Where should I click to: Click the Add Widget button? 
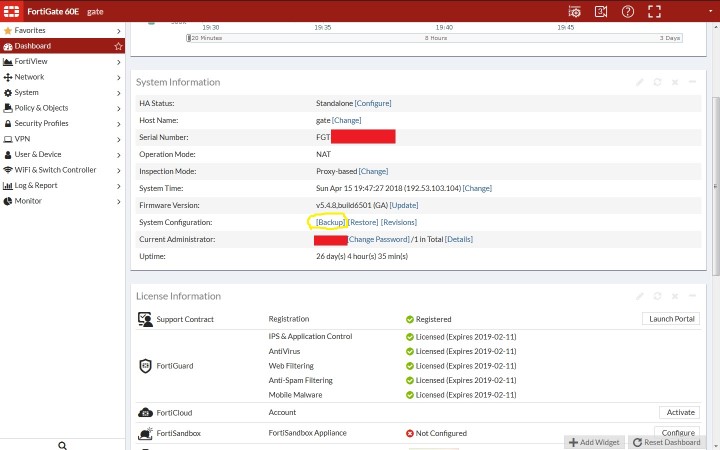595,442
